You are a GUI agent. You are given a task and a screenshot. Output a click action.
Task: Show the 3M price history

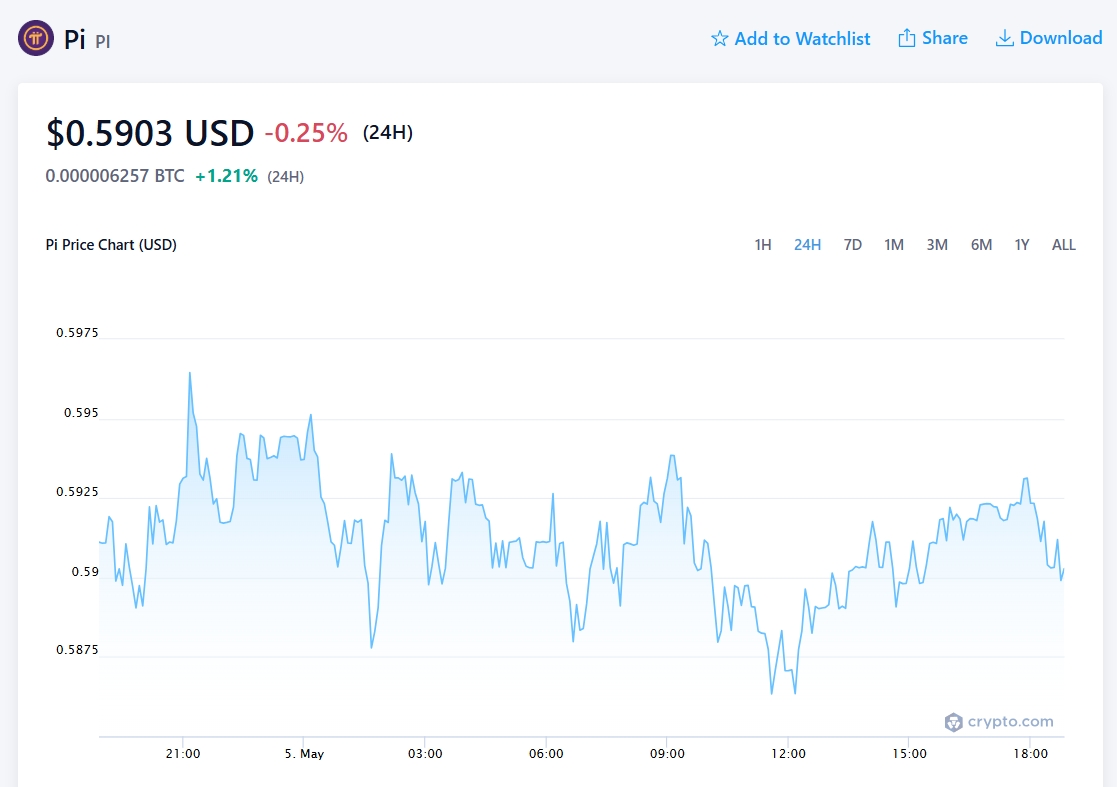(937, 245)
